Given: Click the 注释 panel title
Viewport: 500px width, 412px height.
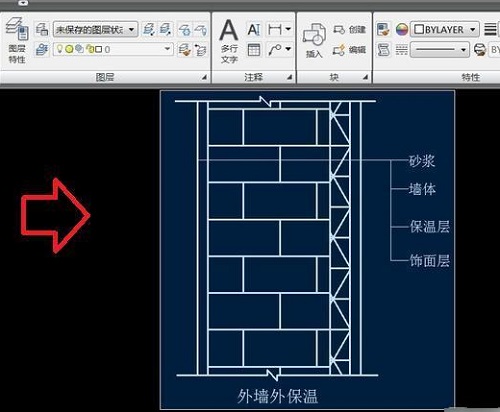Looking at the screenshot, I should point(254,77).
